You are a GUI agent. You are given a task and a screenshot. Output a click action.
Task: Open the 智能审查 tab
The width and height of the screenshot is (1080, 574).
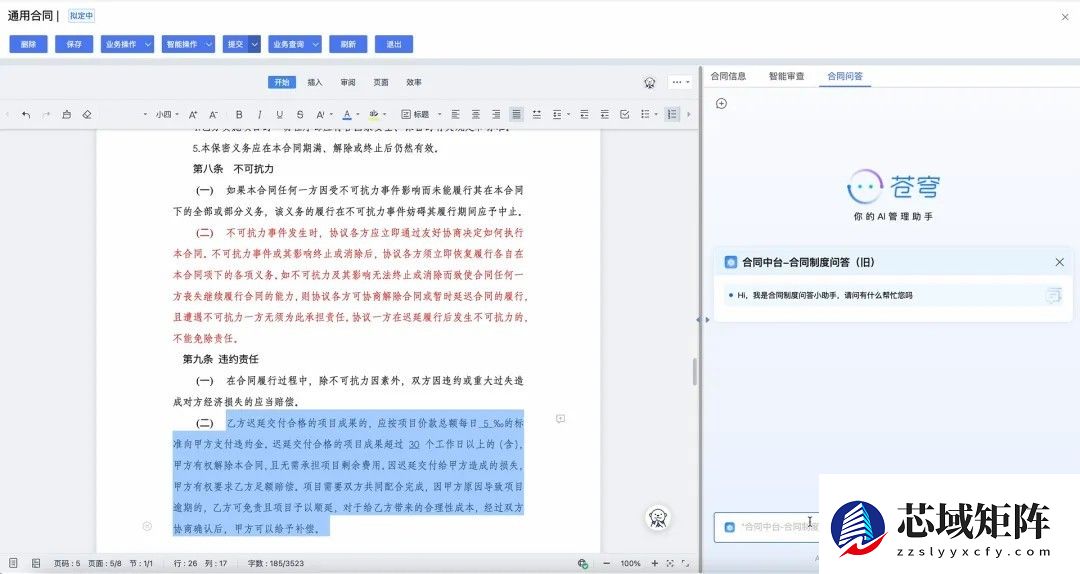tap(787, 76)
